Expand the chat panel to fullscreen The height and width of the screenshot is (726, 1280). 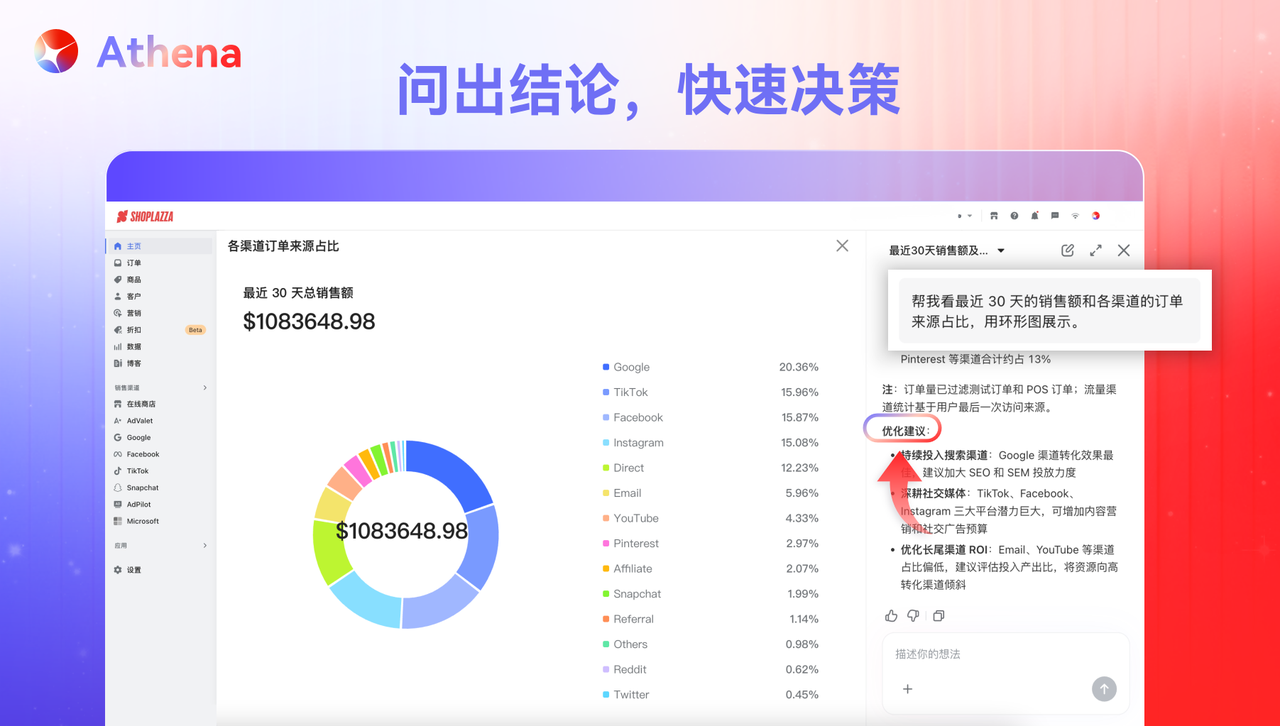point(1096,250)
